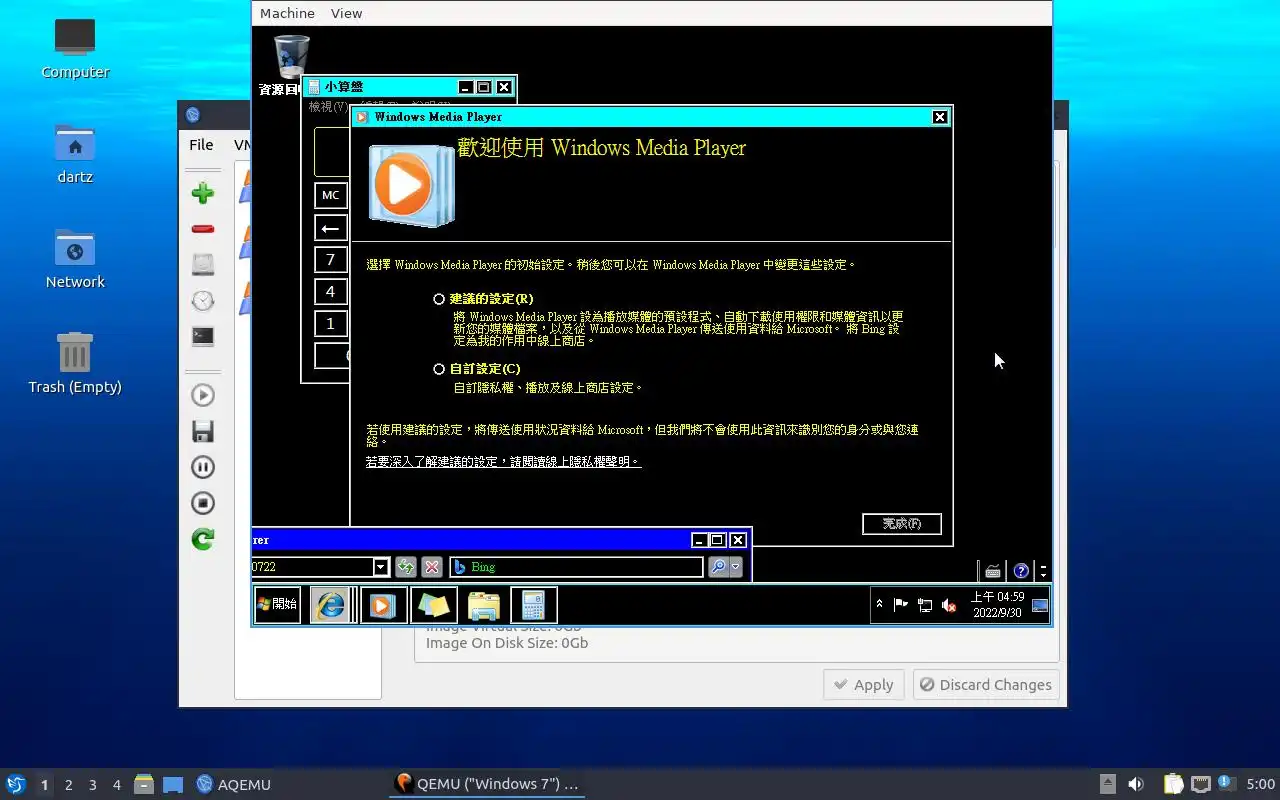
Task: Open the AQEMU terminal console icon
Action: tap(203, 336)
